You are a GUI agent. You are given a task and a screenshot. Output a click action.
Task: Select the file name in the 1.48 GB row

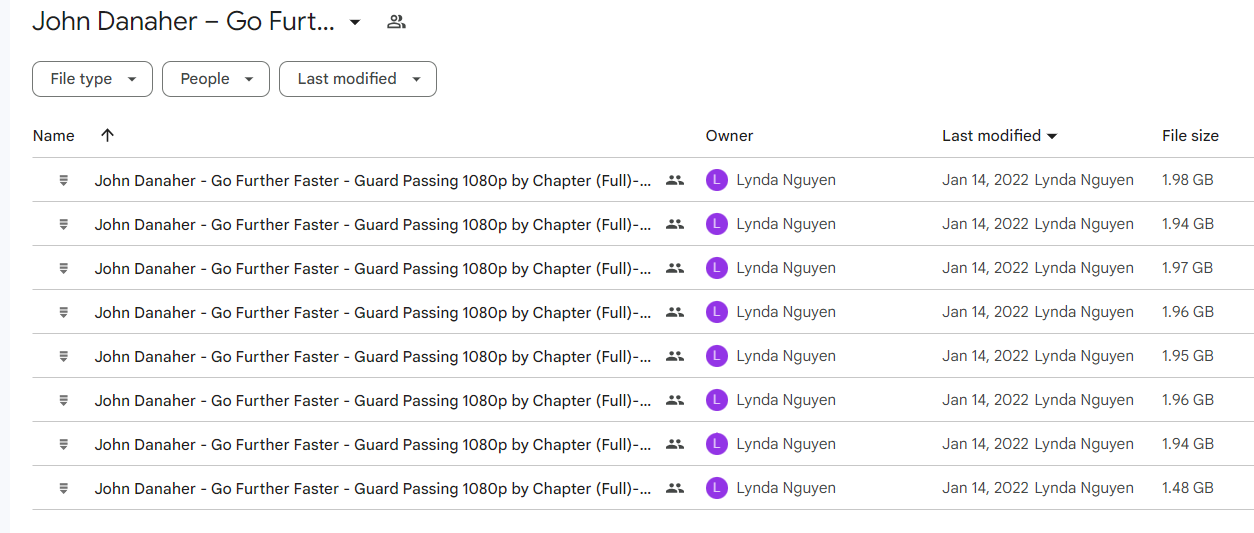point(373,489)
